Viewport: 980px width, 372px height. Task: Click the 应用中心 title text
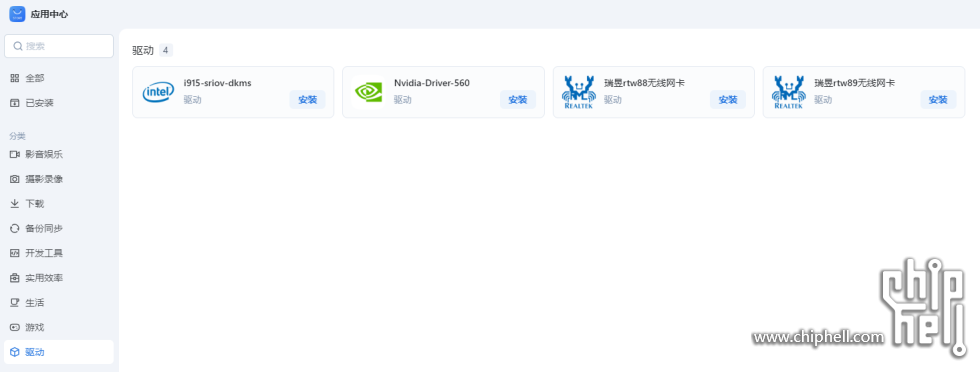point(49,14)
